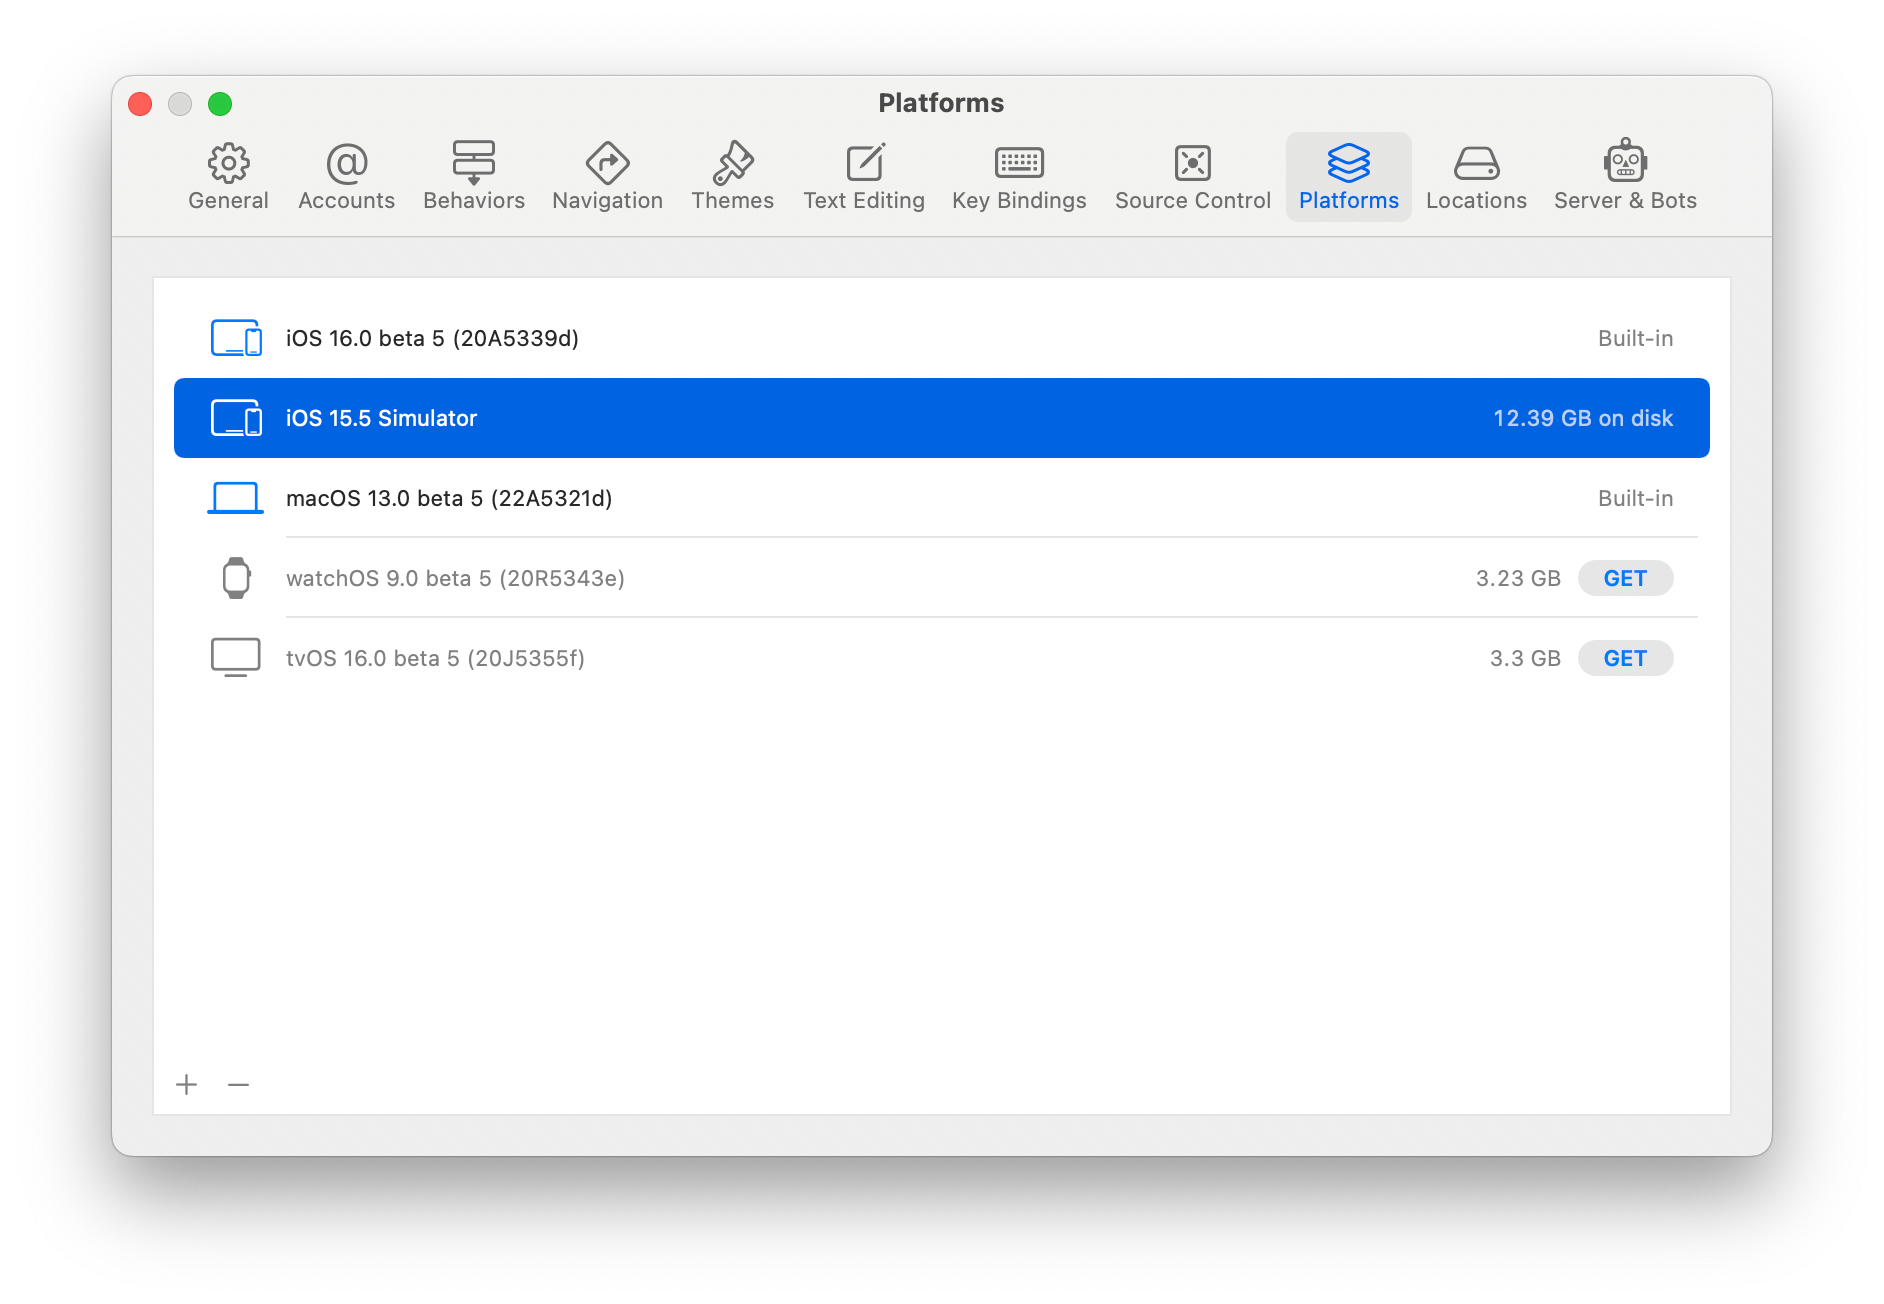This screenshot has width=1884, height=1304.
Task: Select the iOS 15.5 Simulator row text
Action: (x=381, y=418)
